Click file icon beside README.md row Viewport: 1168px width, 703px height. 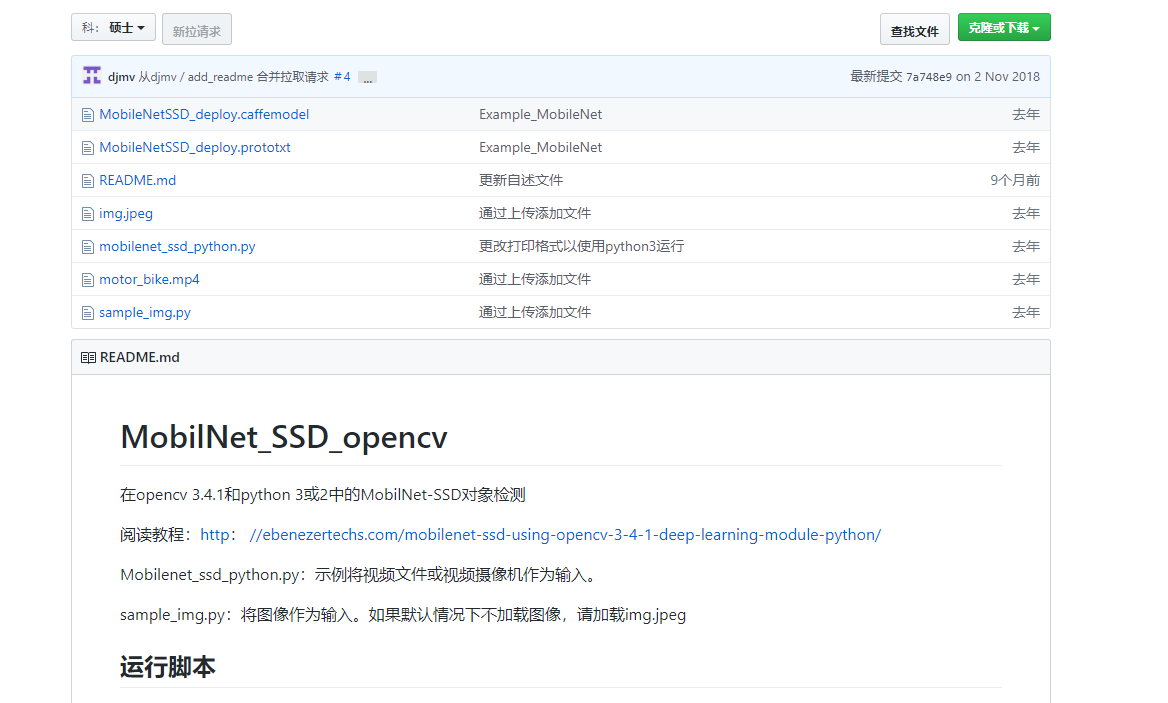(88, 180)
